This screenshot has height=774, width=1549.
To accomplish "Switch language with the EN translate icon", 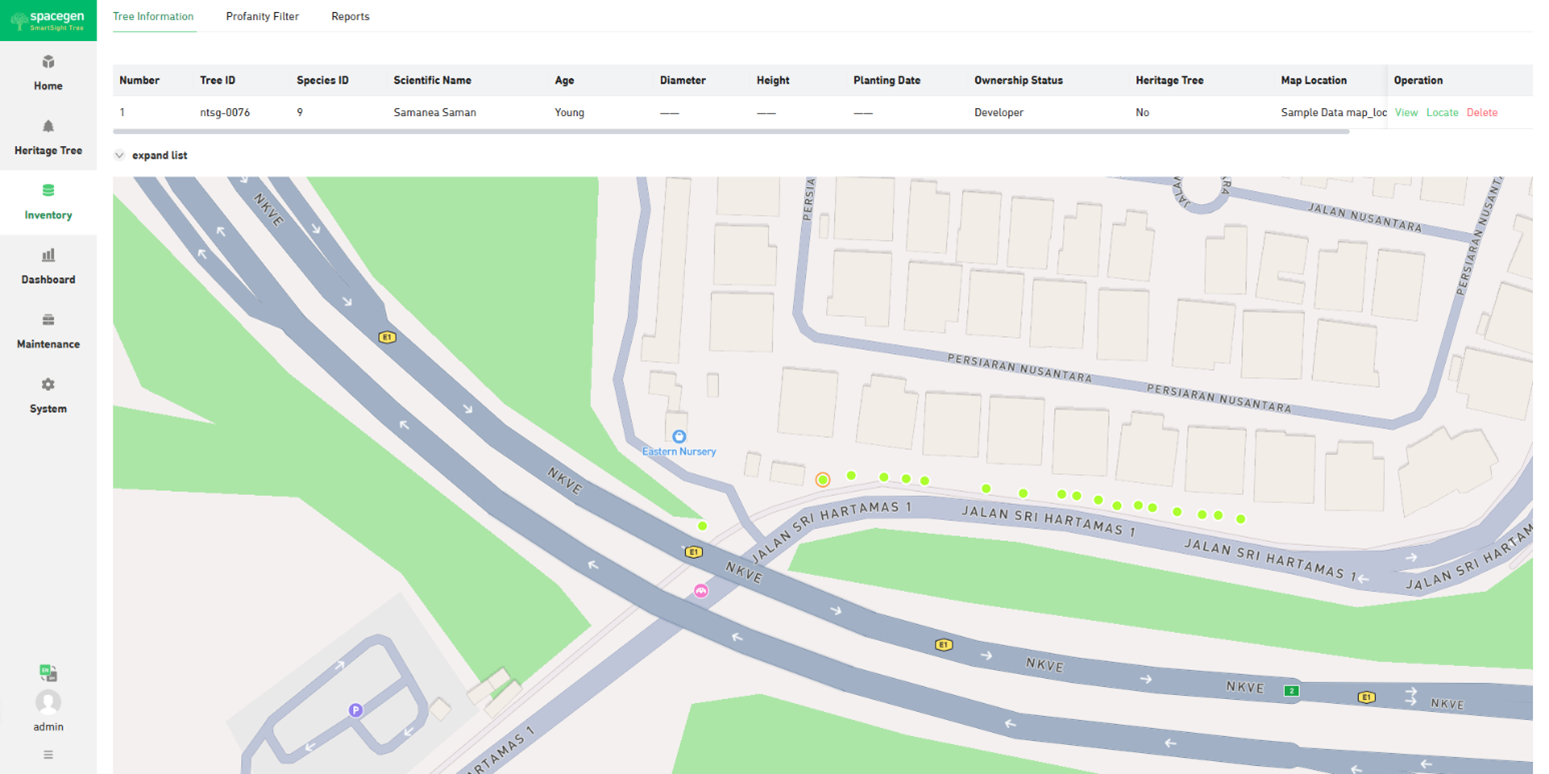I will click(48, 673).
